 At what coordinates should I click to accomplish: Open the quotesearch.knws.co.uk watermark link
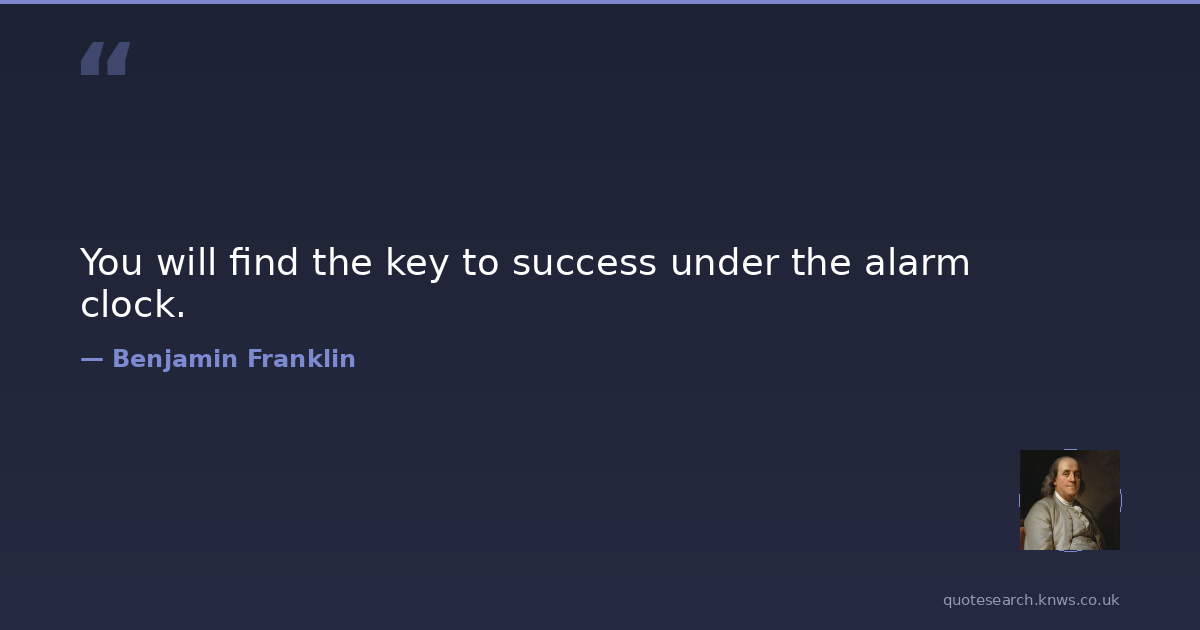[1031, 600]
